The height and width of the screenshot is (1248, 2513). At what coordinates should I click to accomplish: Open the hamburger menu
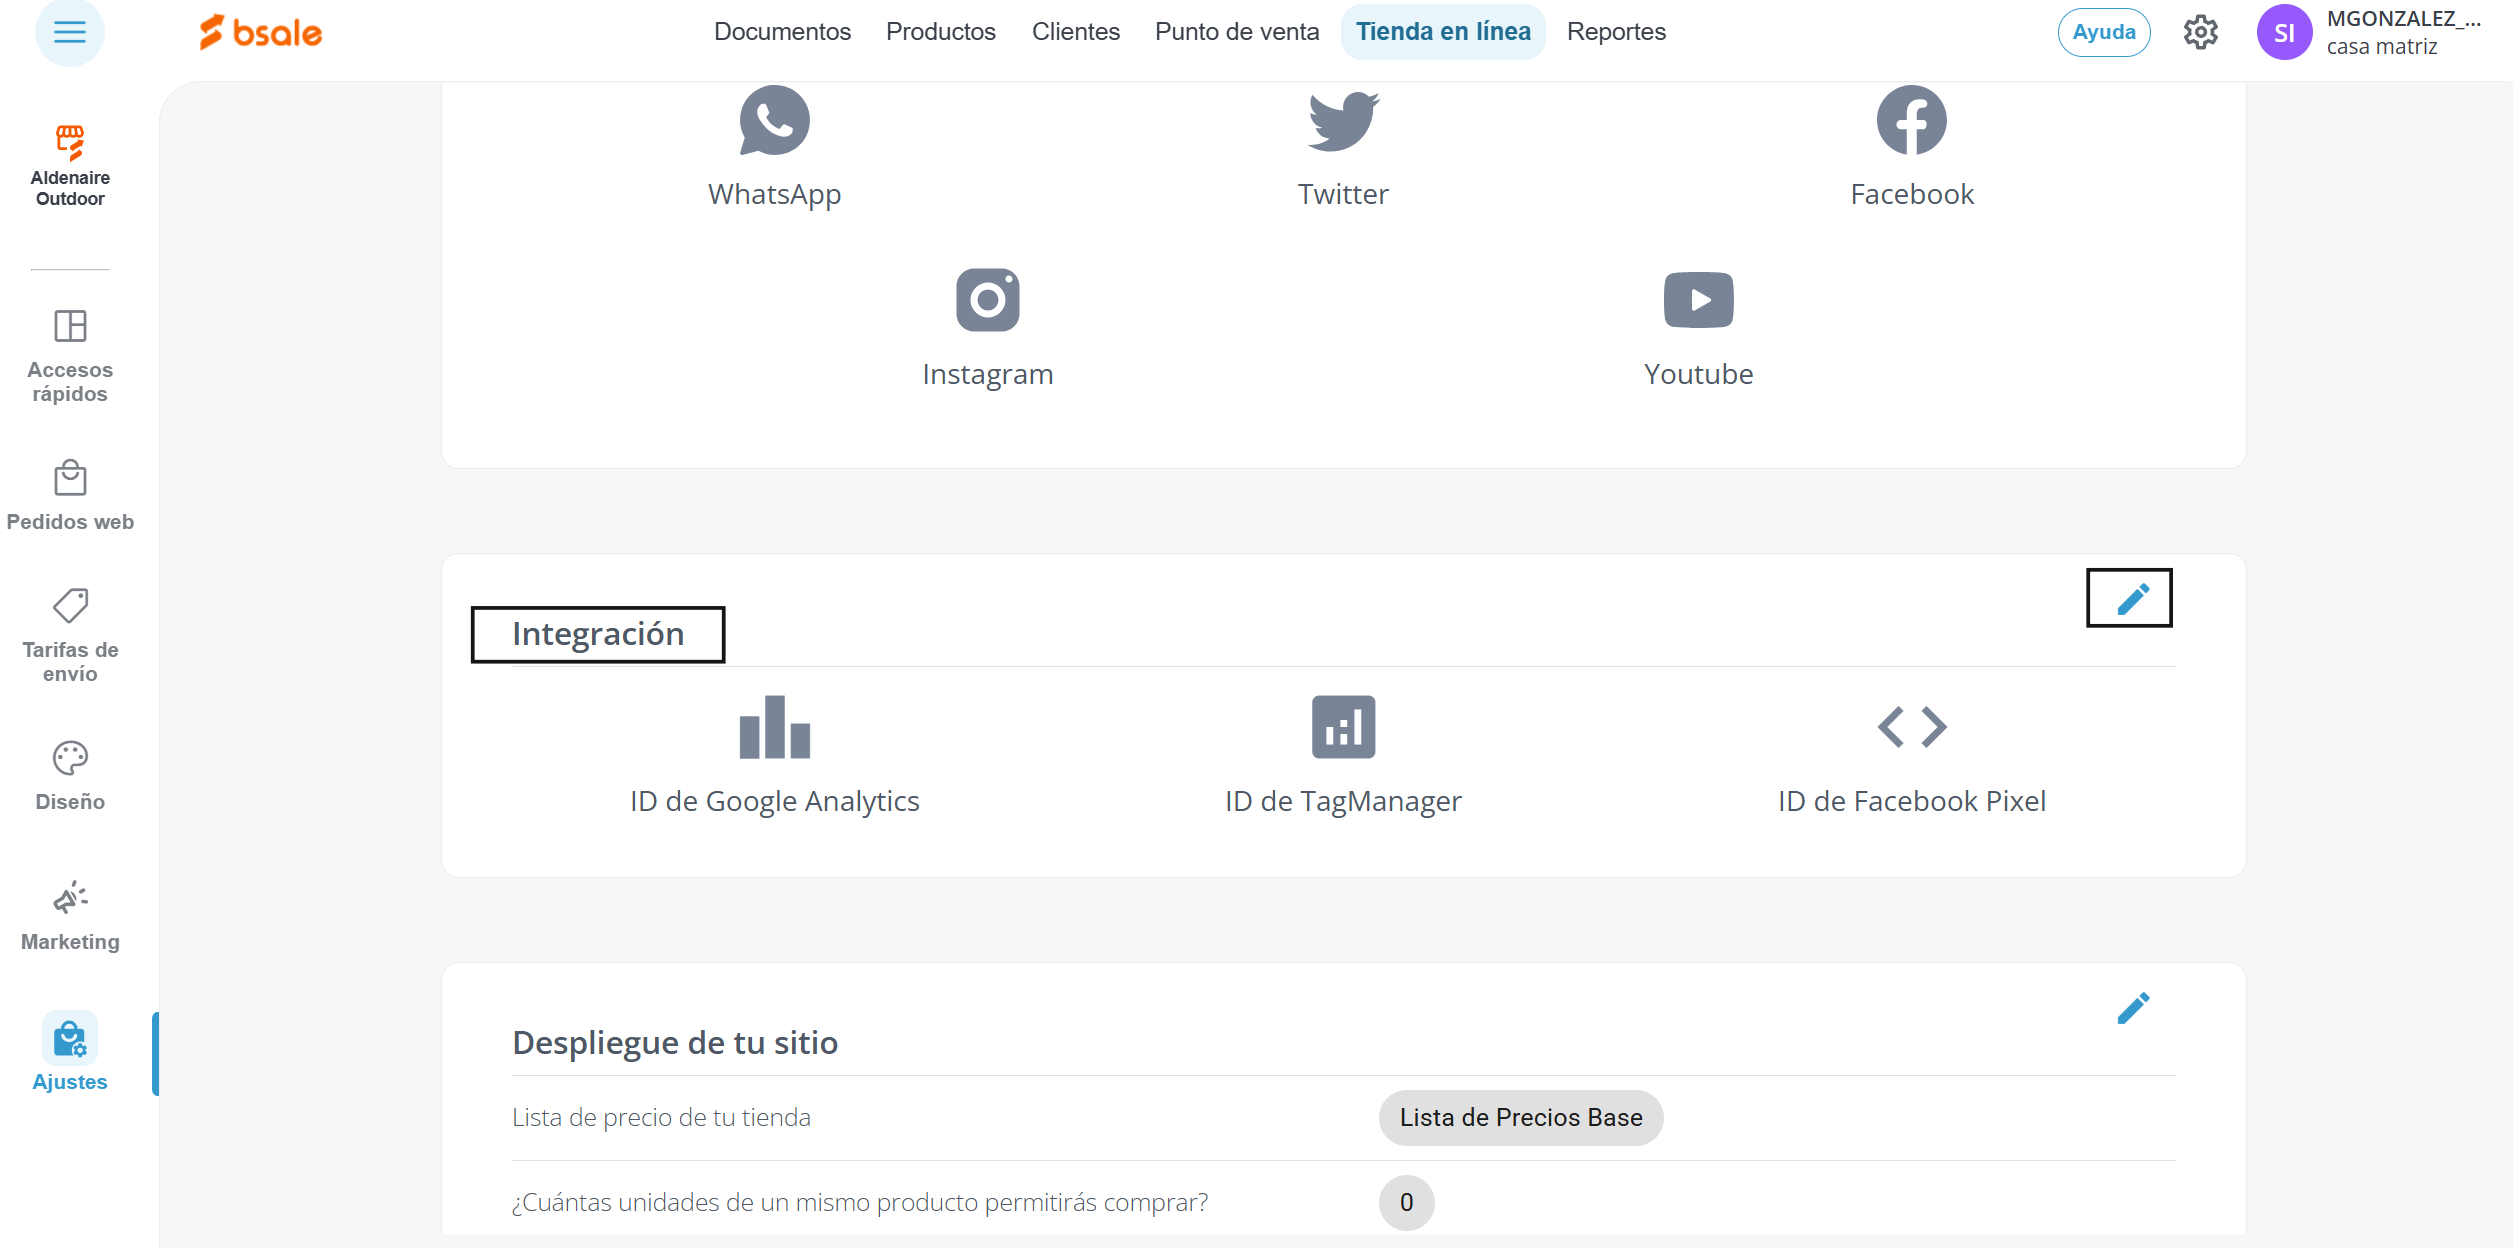coord(69,32)
